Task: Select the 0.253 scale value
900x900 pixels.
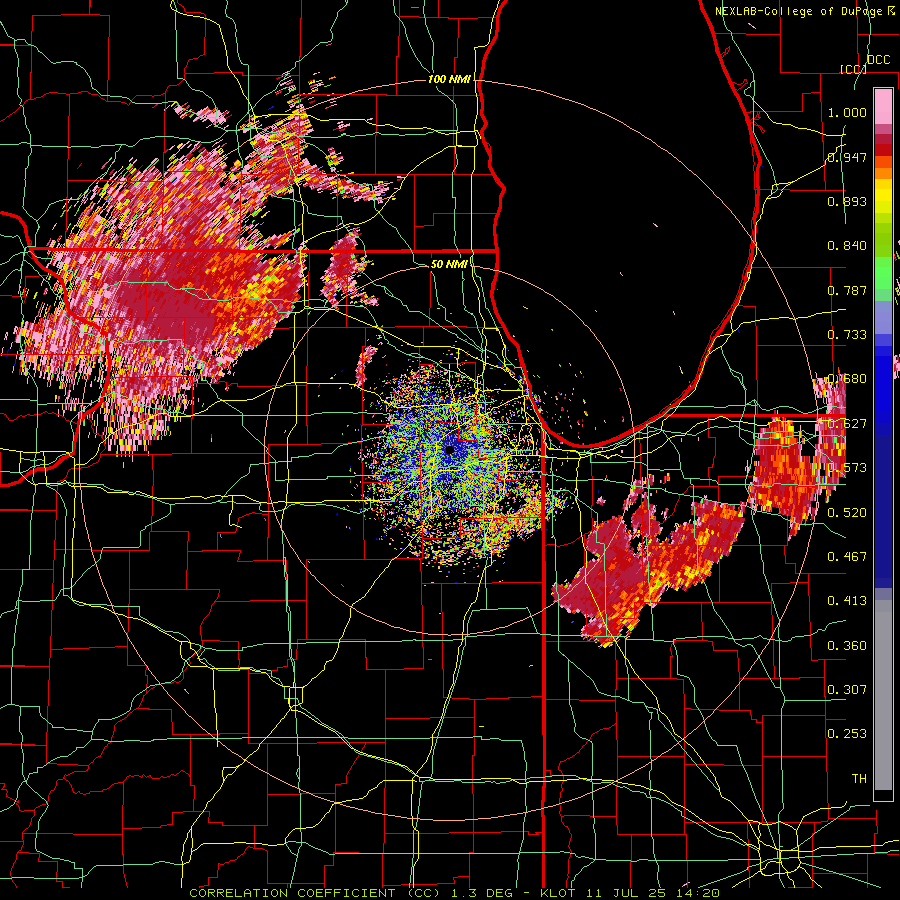Action: (x=847, y=734)
